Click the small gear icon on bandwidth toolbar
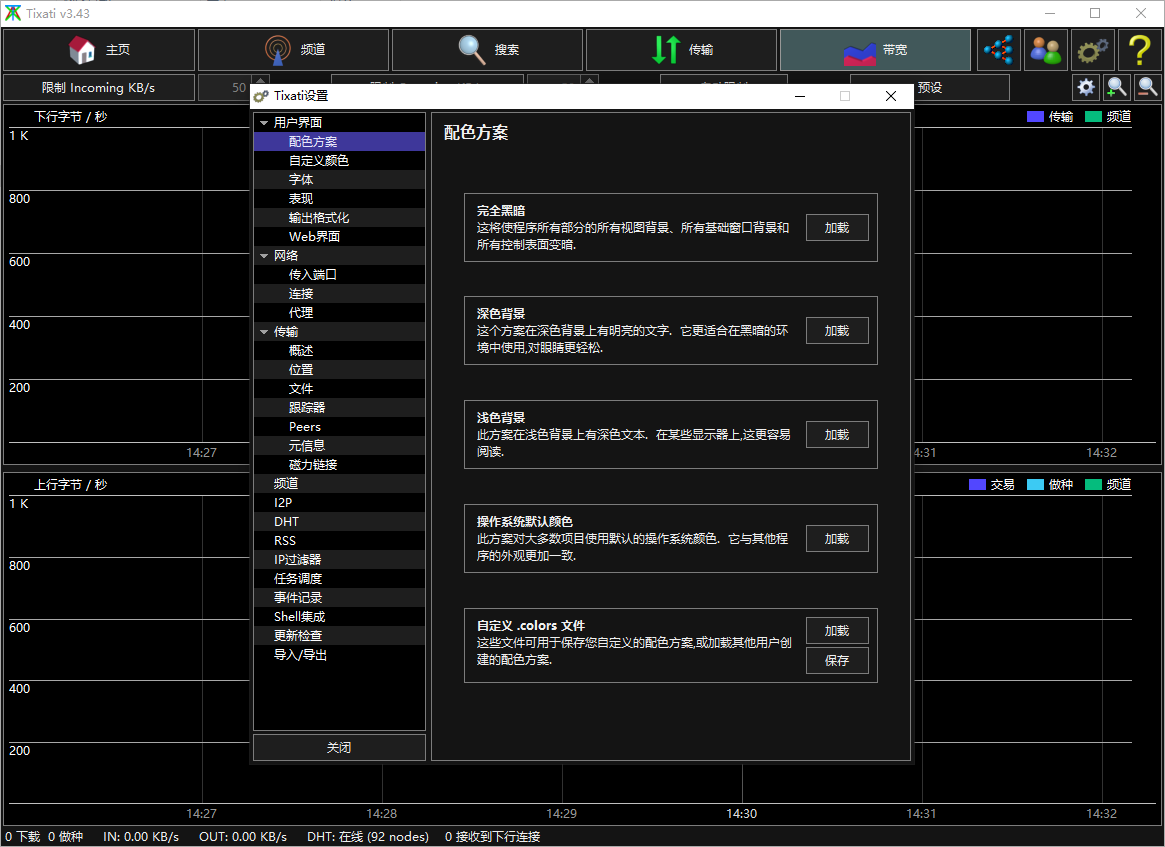The width and height of the screenshot is (1165, 847). 1086,88
